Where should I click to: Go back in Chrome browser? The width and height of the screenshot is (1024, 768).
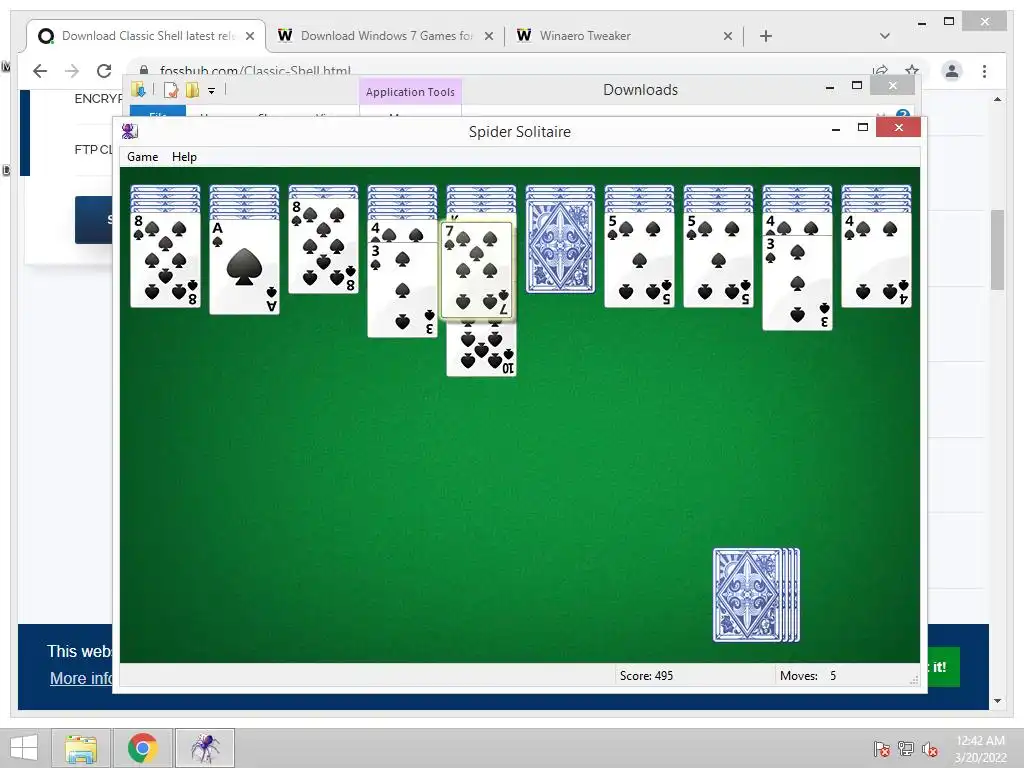coord(40,71)
